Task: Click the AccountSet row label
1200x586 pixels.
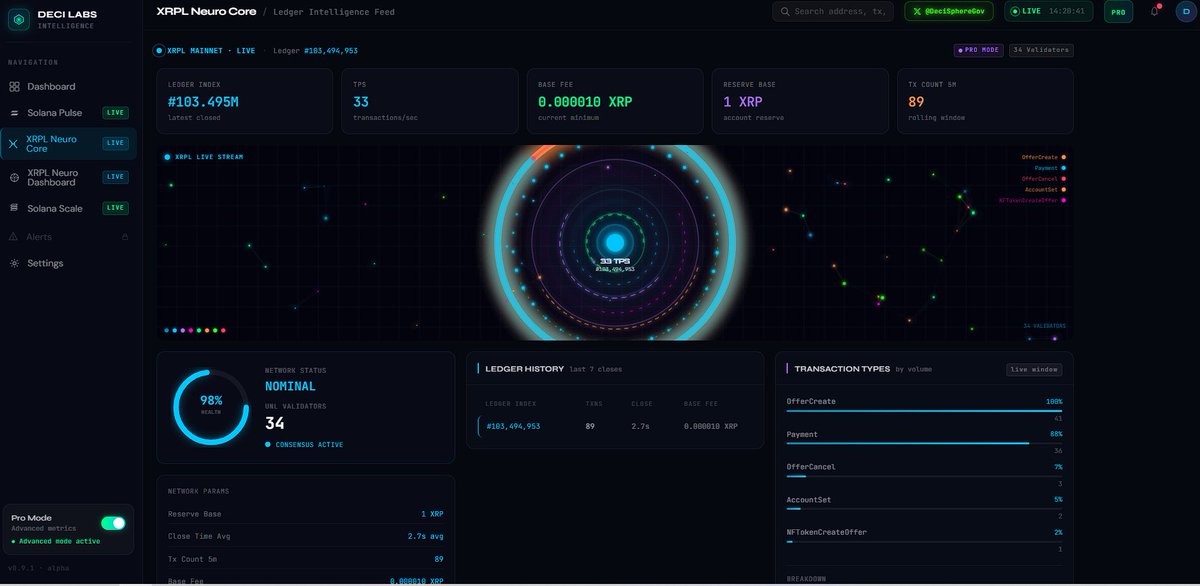Action: click(x=811, y=499)
